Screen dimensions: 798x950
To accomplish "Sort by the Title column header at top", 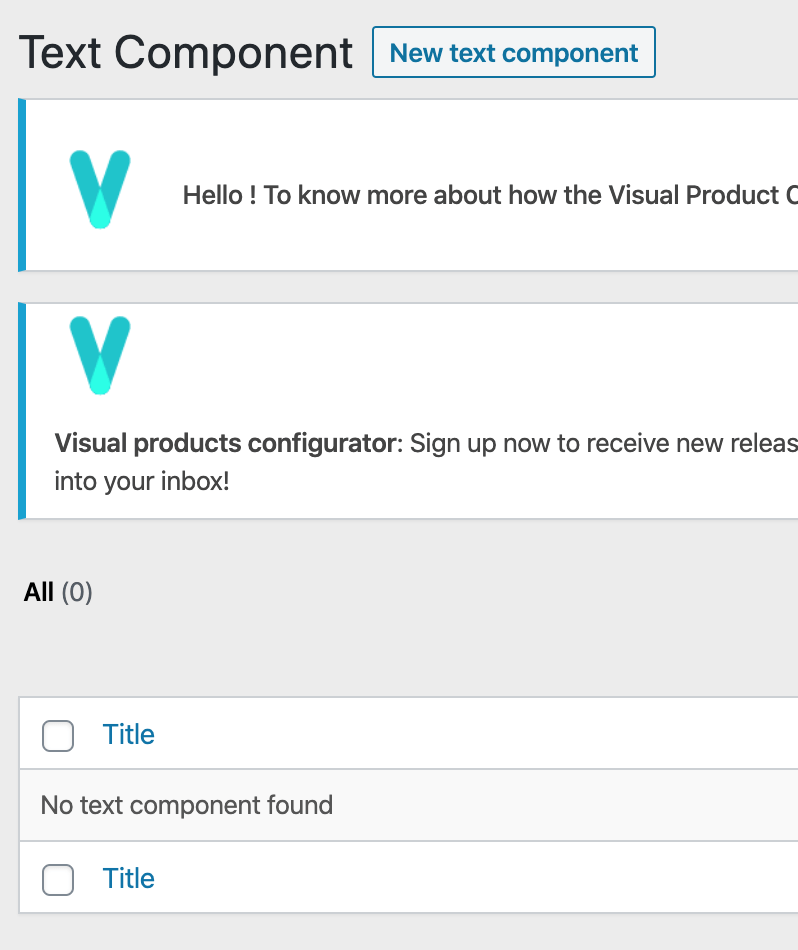I will coord(128,734).
